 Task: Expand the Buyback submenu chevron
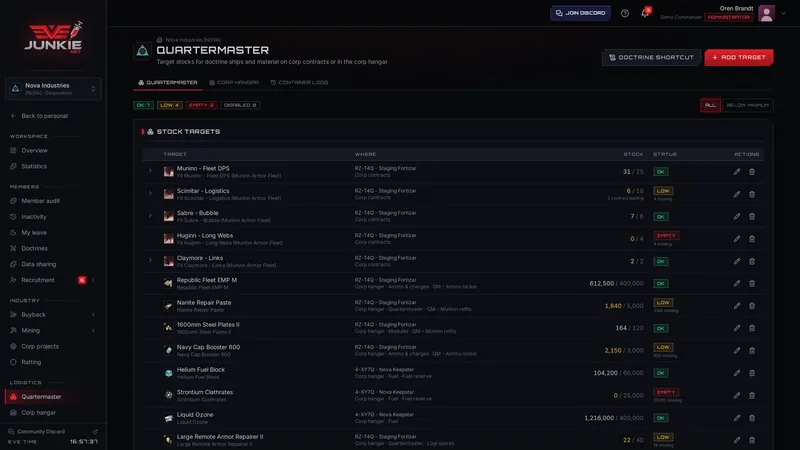coord(93,315)
